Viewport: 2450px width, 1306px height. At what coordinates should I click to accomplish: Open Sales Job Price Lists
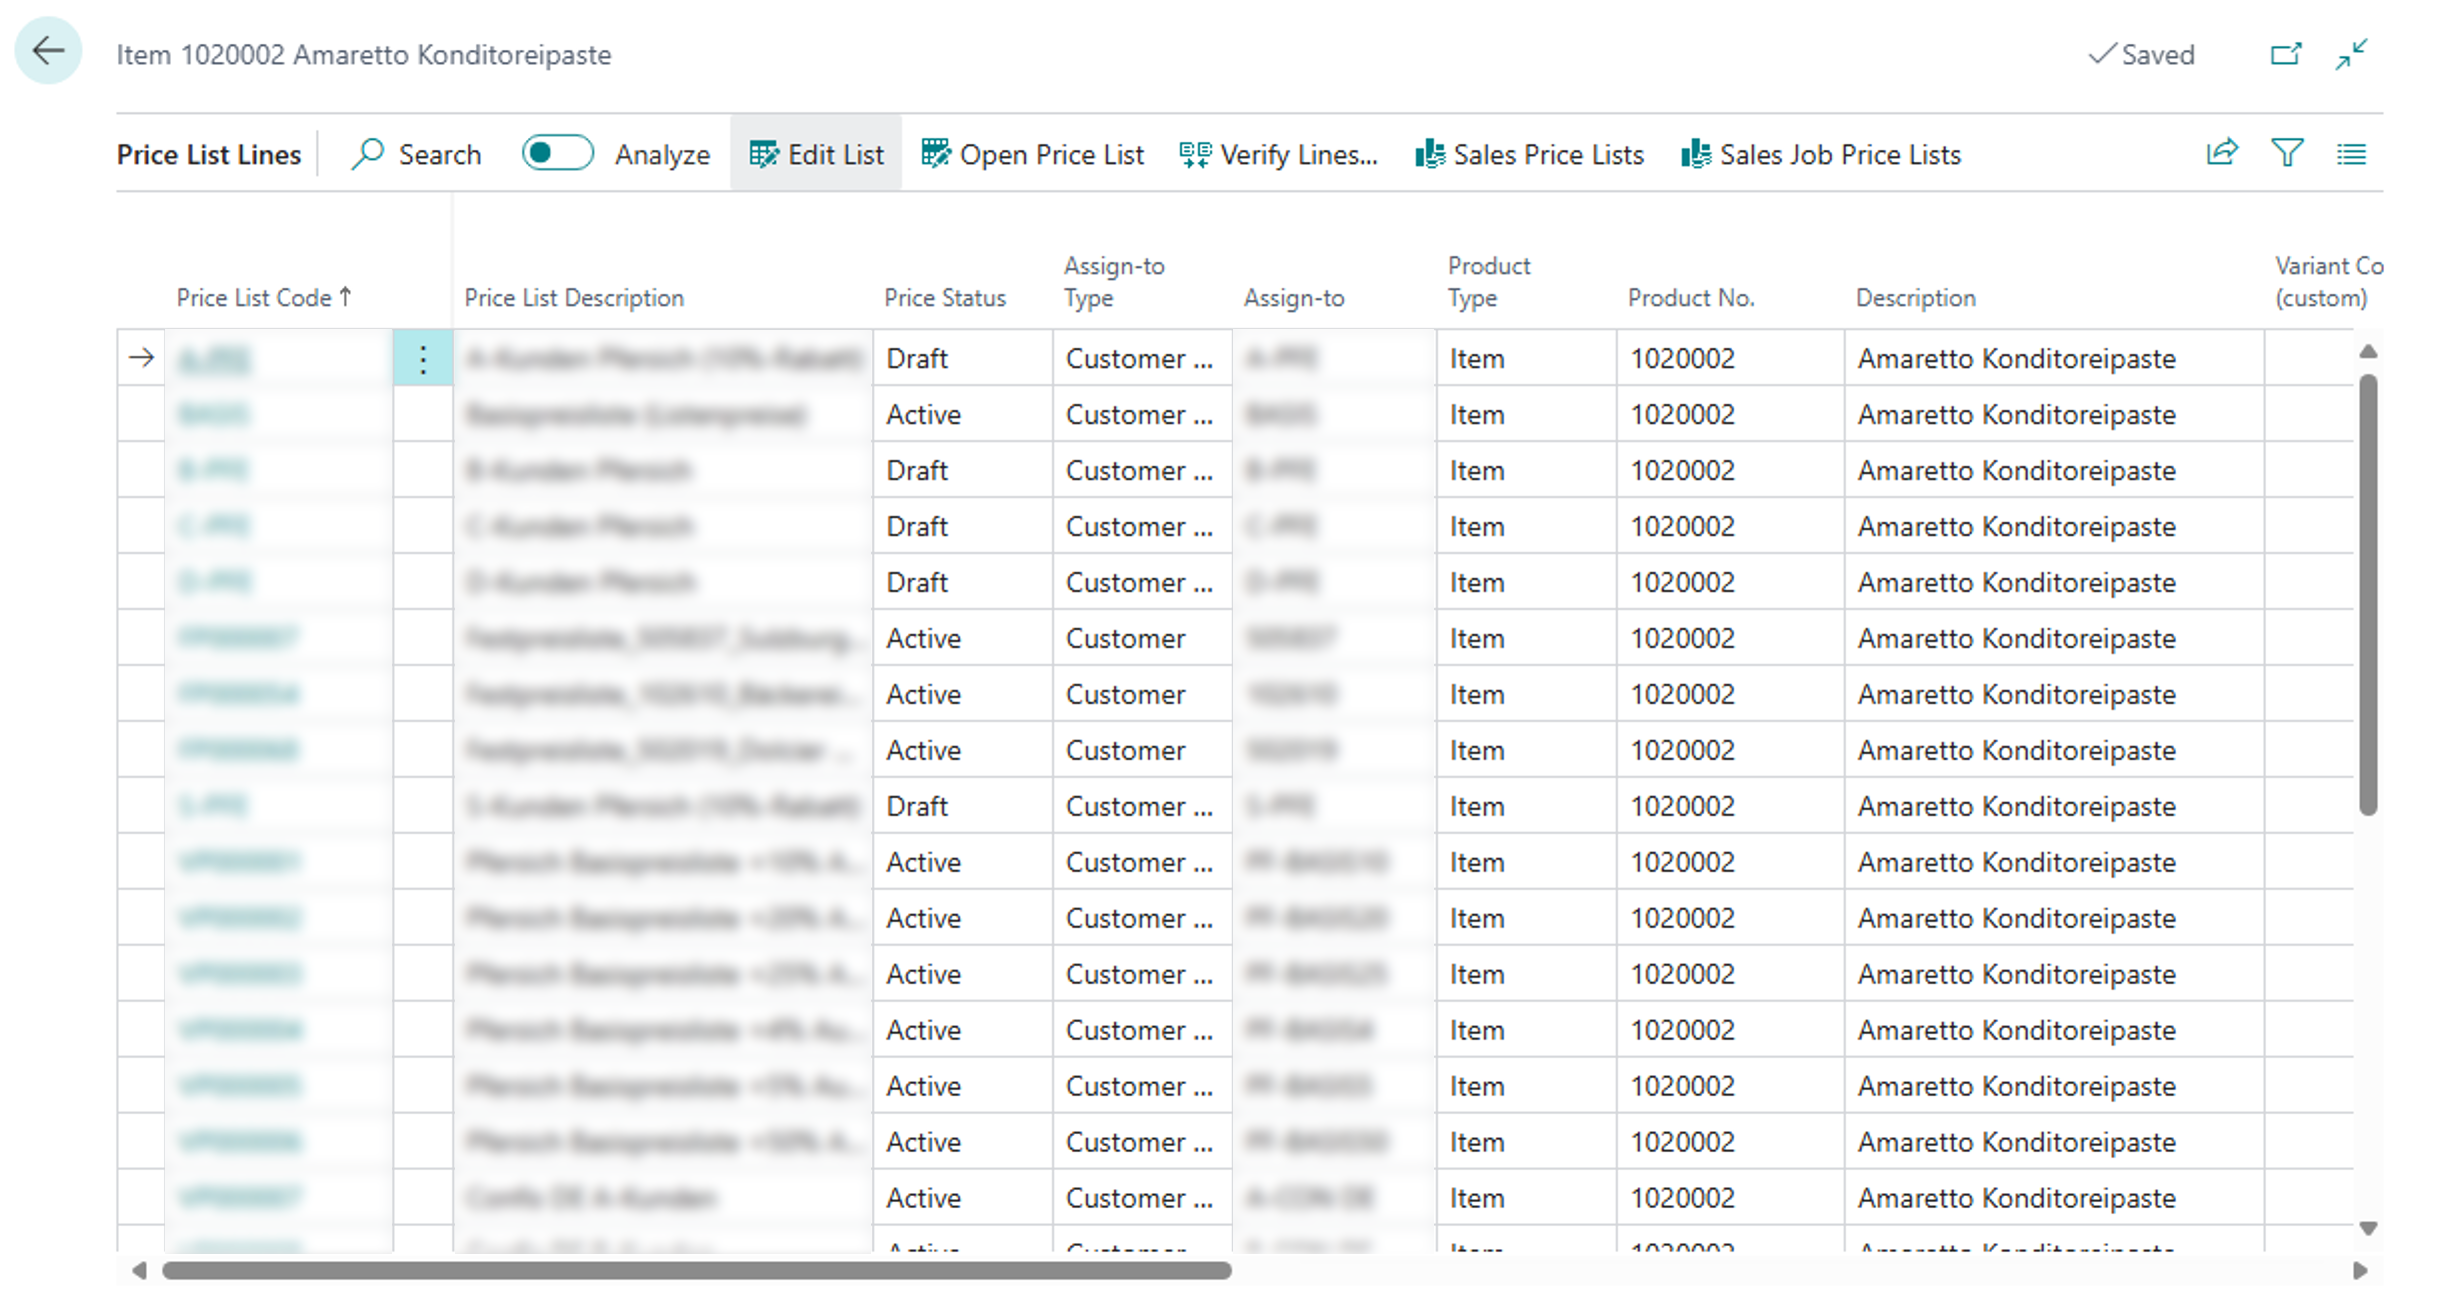[1822, 154]
